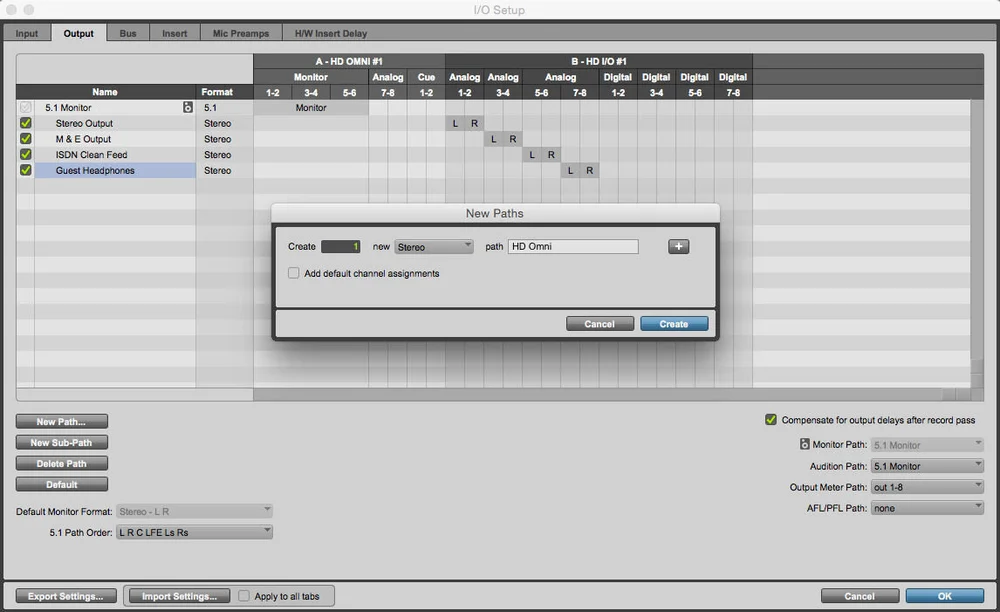Screen dimensions: 1000x612
Task: Open the Audition Path dropdown
Action: coord(927,465)
